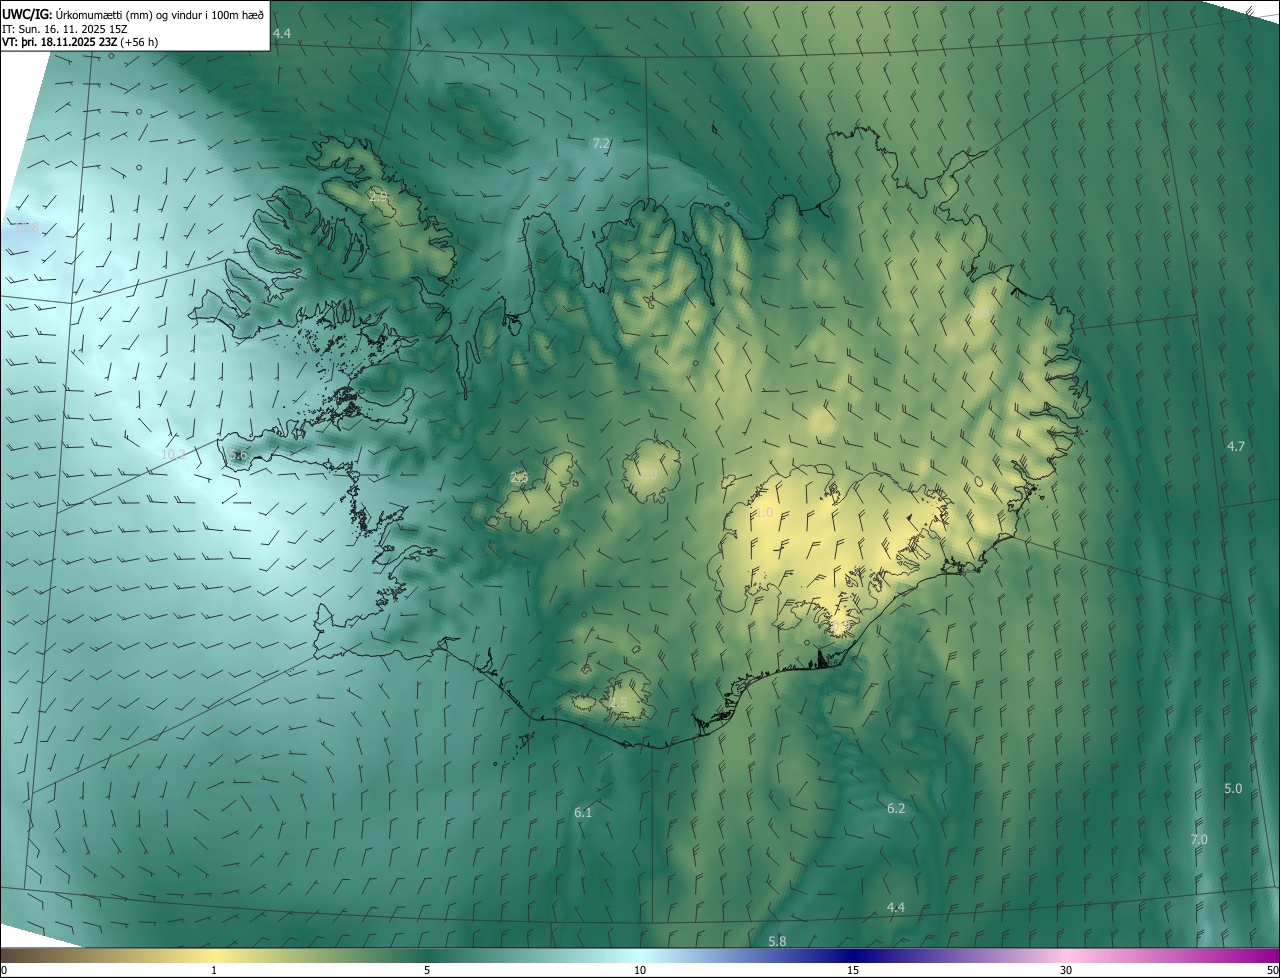
Task: Click the 'IT: Sun. 16. 11. 2025 15Z' line
Action: click(x=67, y=29)
